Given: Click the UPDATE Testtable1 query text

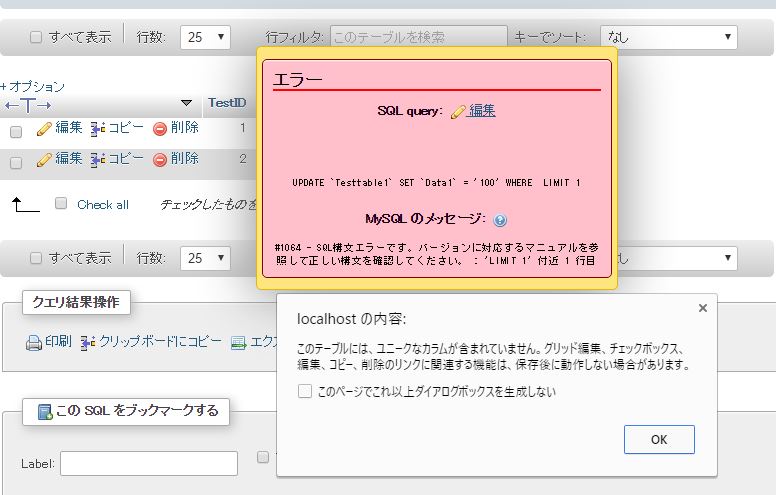Looking at the screenshot, I should pyautogui.click(x=436, y=183).
